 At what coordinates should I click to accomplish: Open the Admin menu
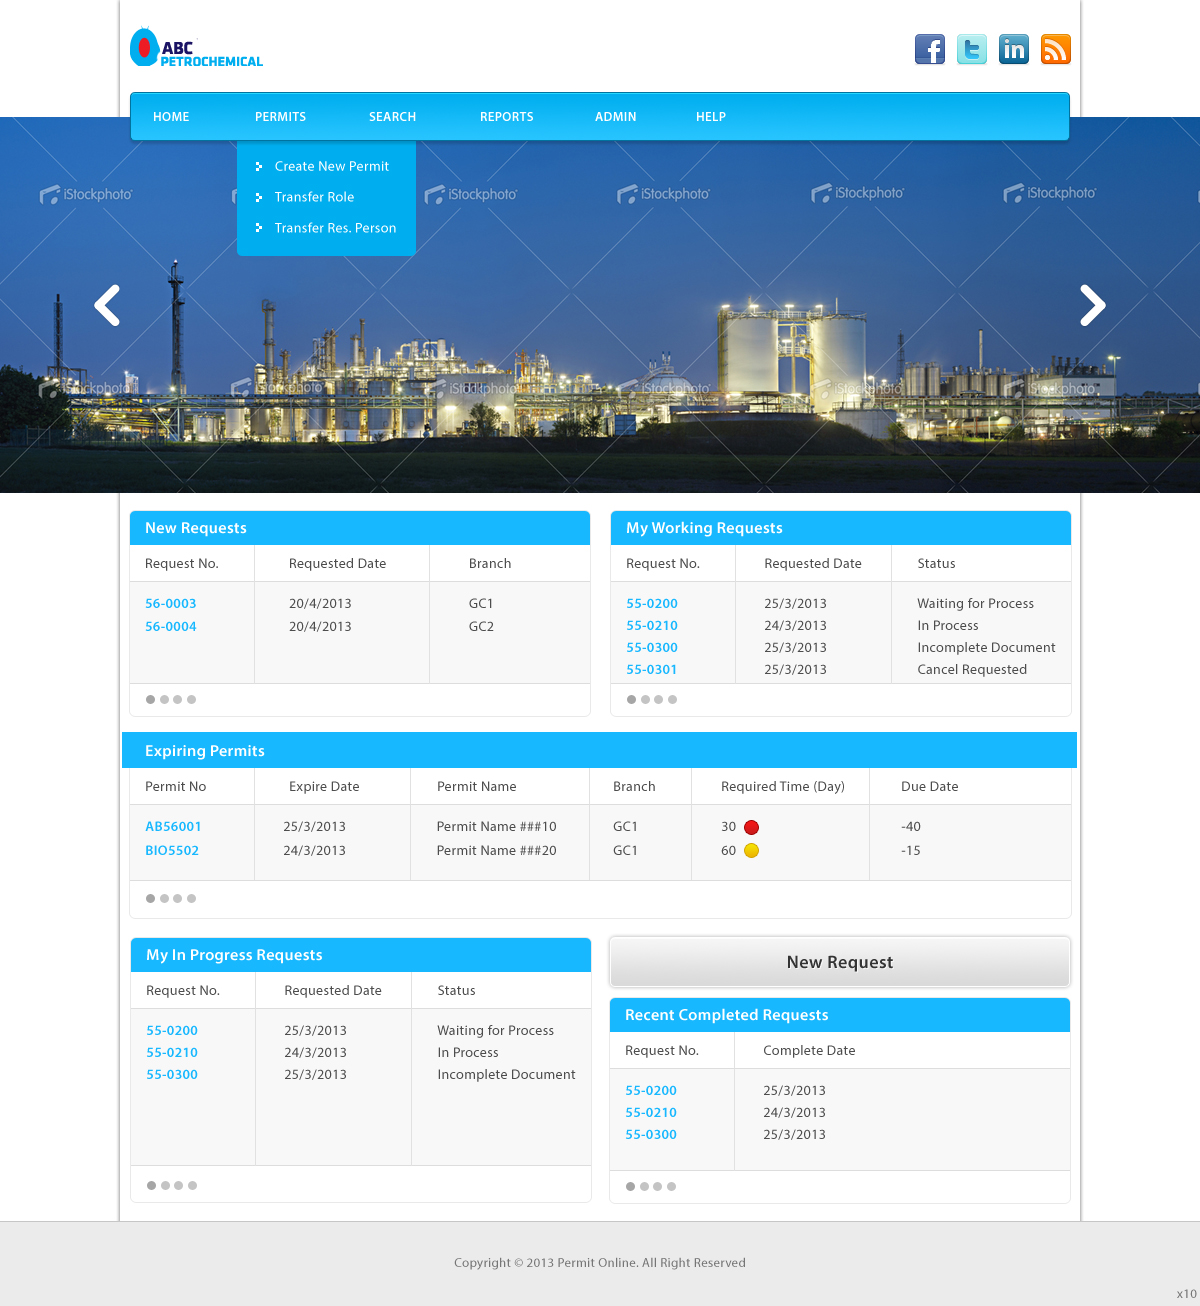[x=615, y=117]
